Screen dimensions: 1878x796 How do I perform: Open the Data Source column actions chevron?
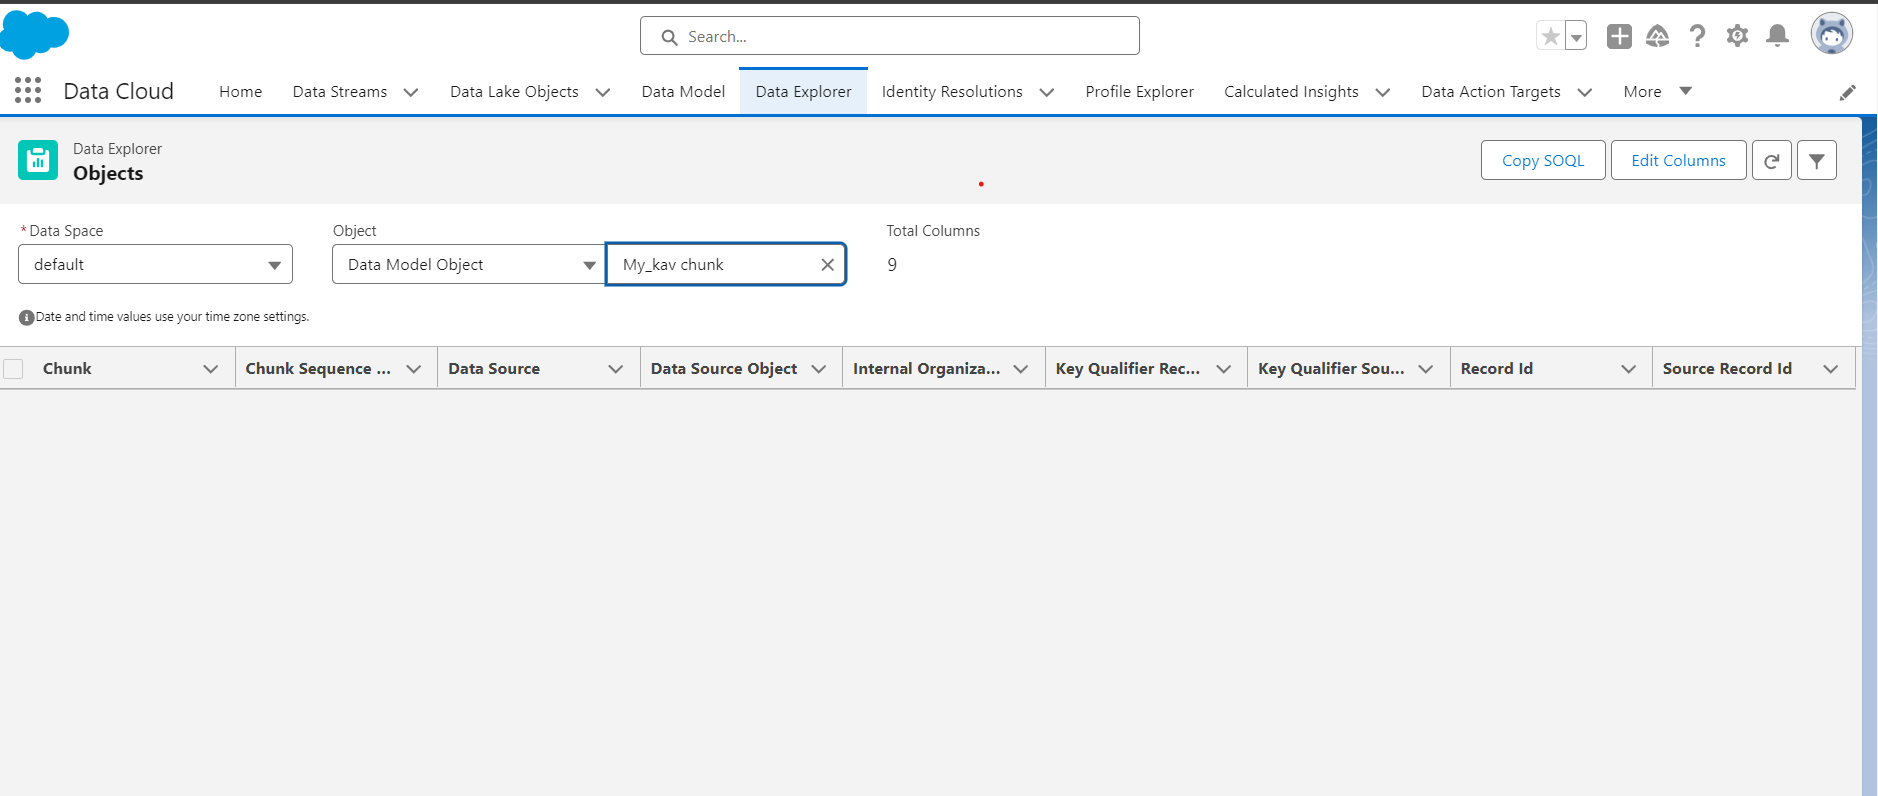(616, 369)
